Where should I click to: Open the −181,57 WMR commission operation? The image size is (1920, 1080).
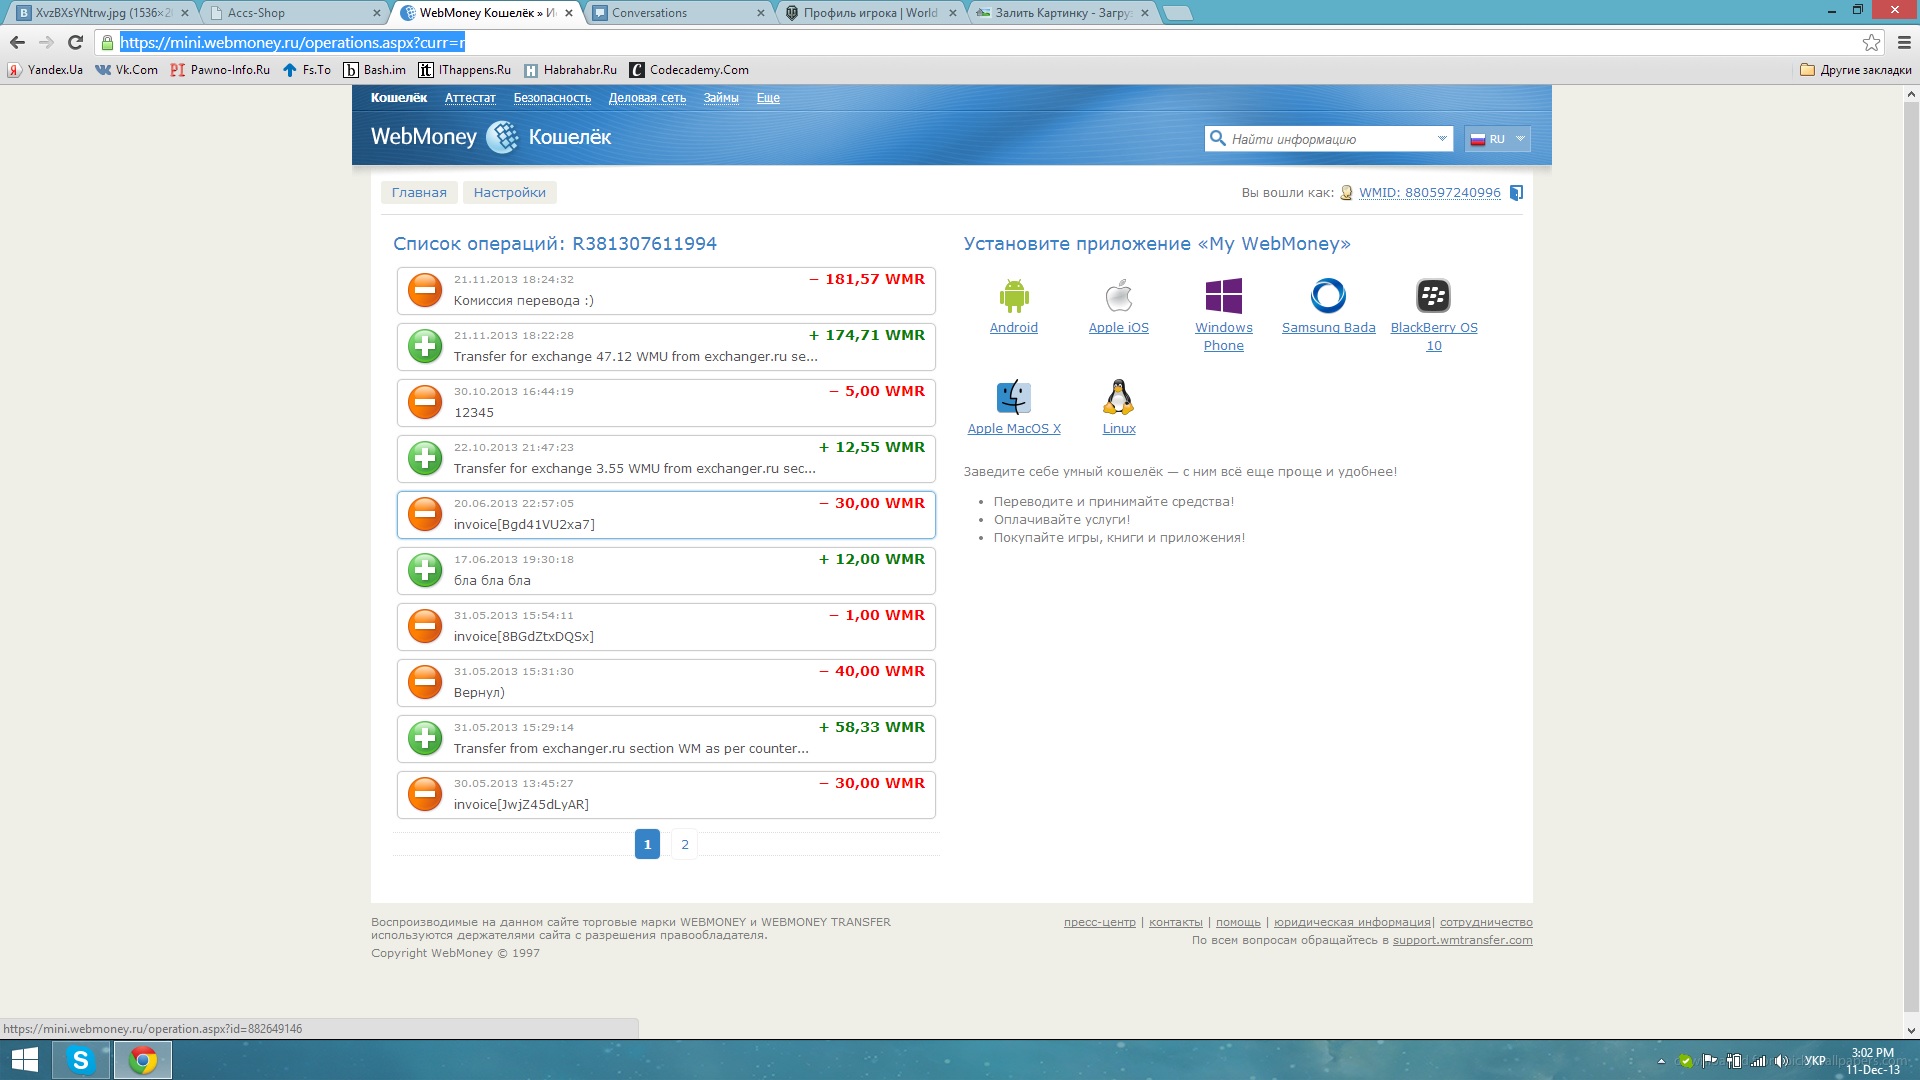pos(666,290)
